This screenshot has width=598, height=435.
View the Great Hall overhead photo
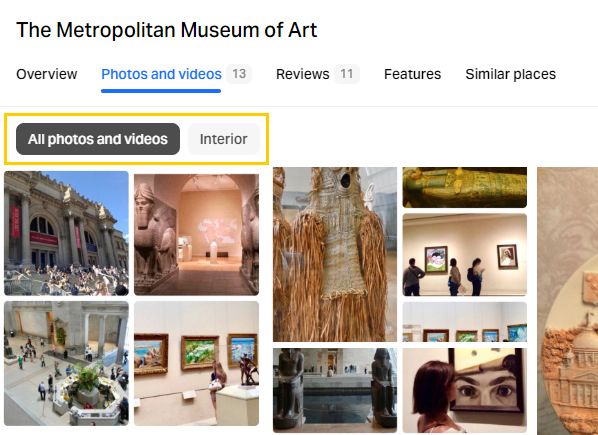[66, 363]
